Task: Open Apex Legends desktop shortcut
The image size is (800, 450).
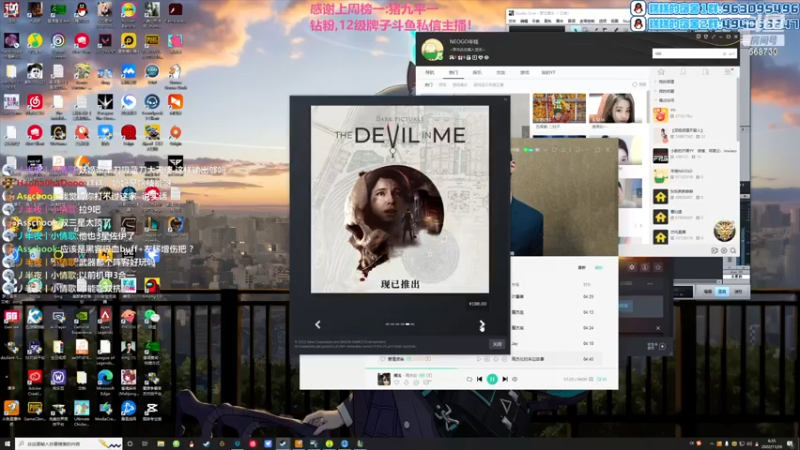Action: point(105,320)
